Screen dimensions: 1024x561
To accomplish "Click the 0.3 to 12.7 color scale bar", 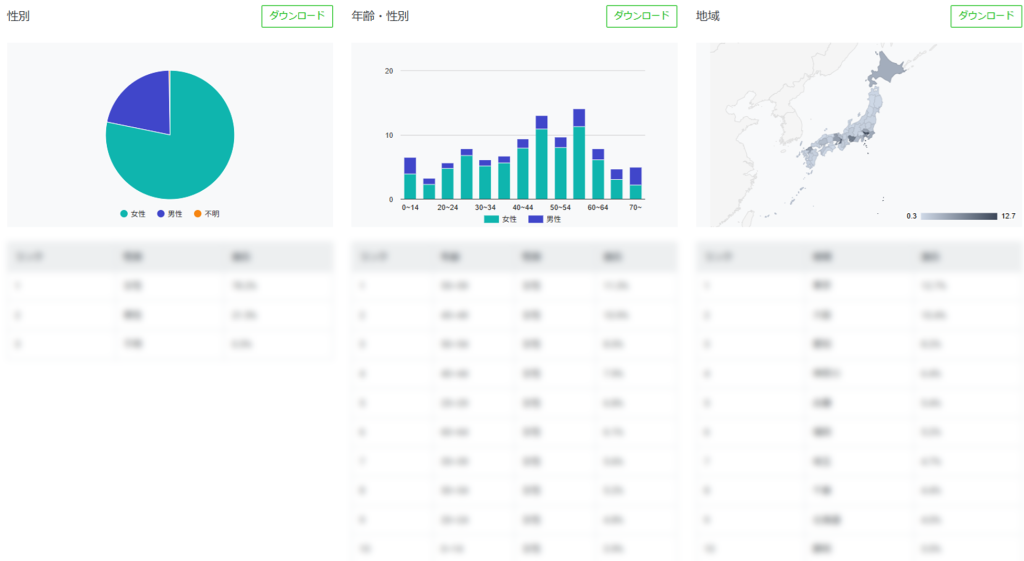I will pos(958,216).
